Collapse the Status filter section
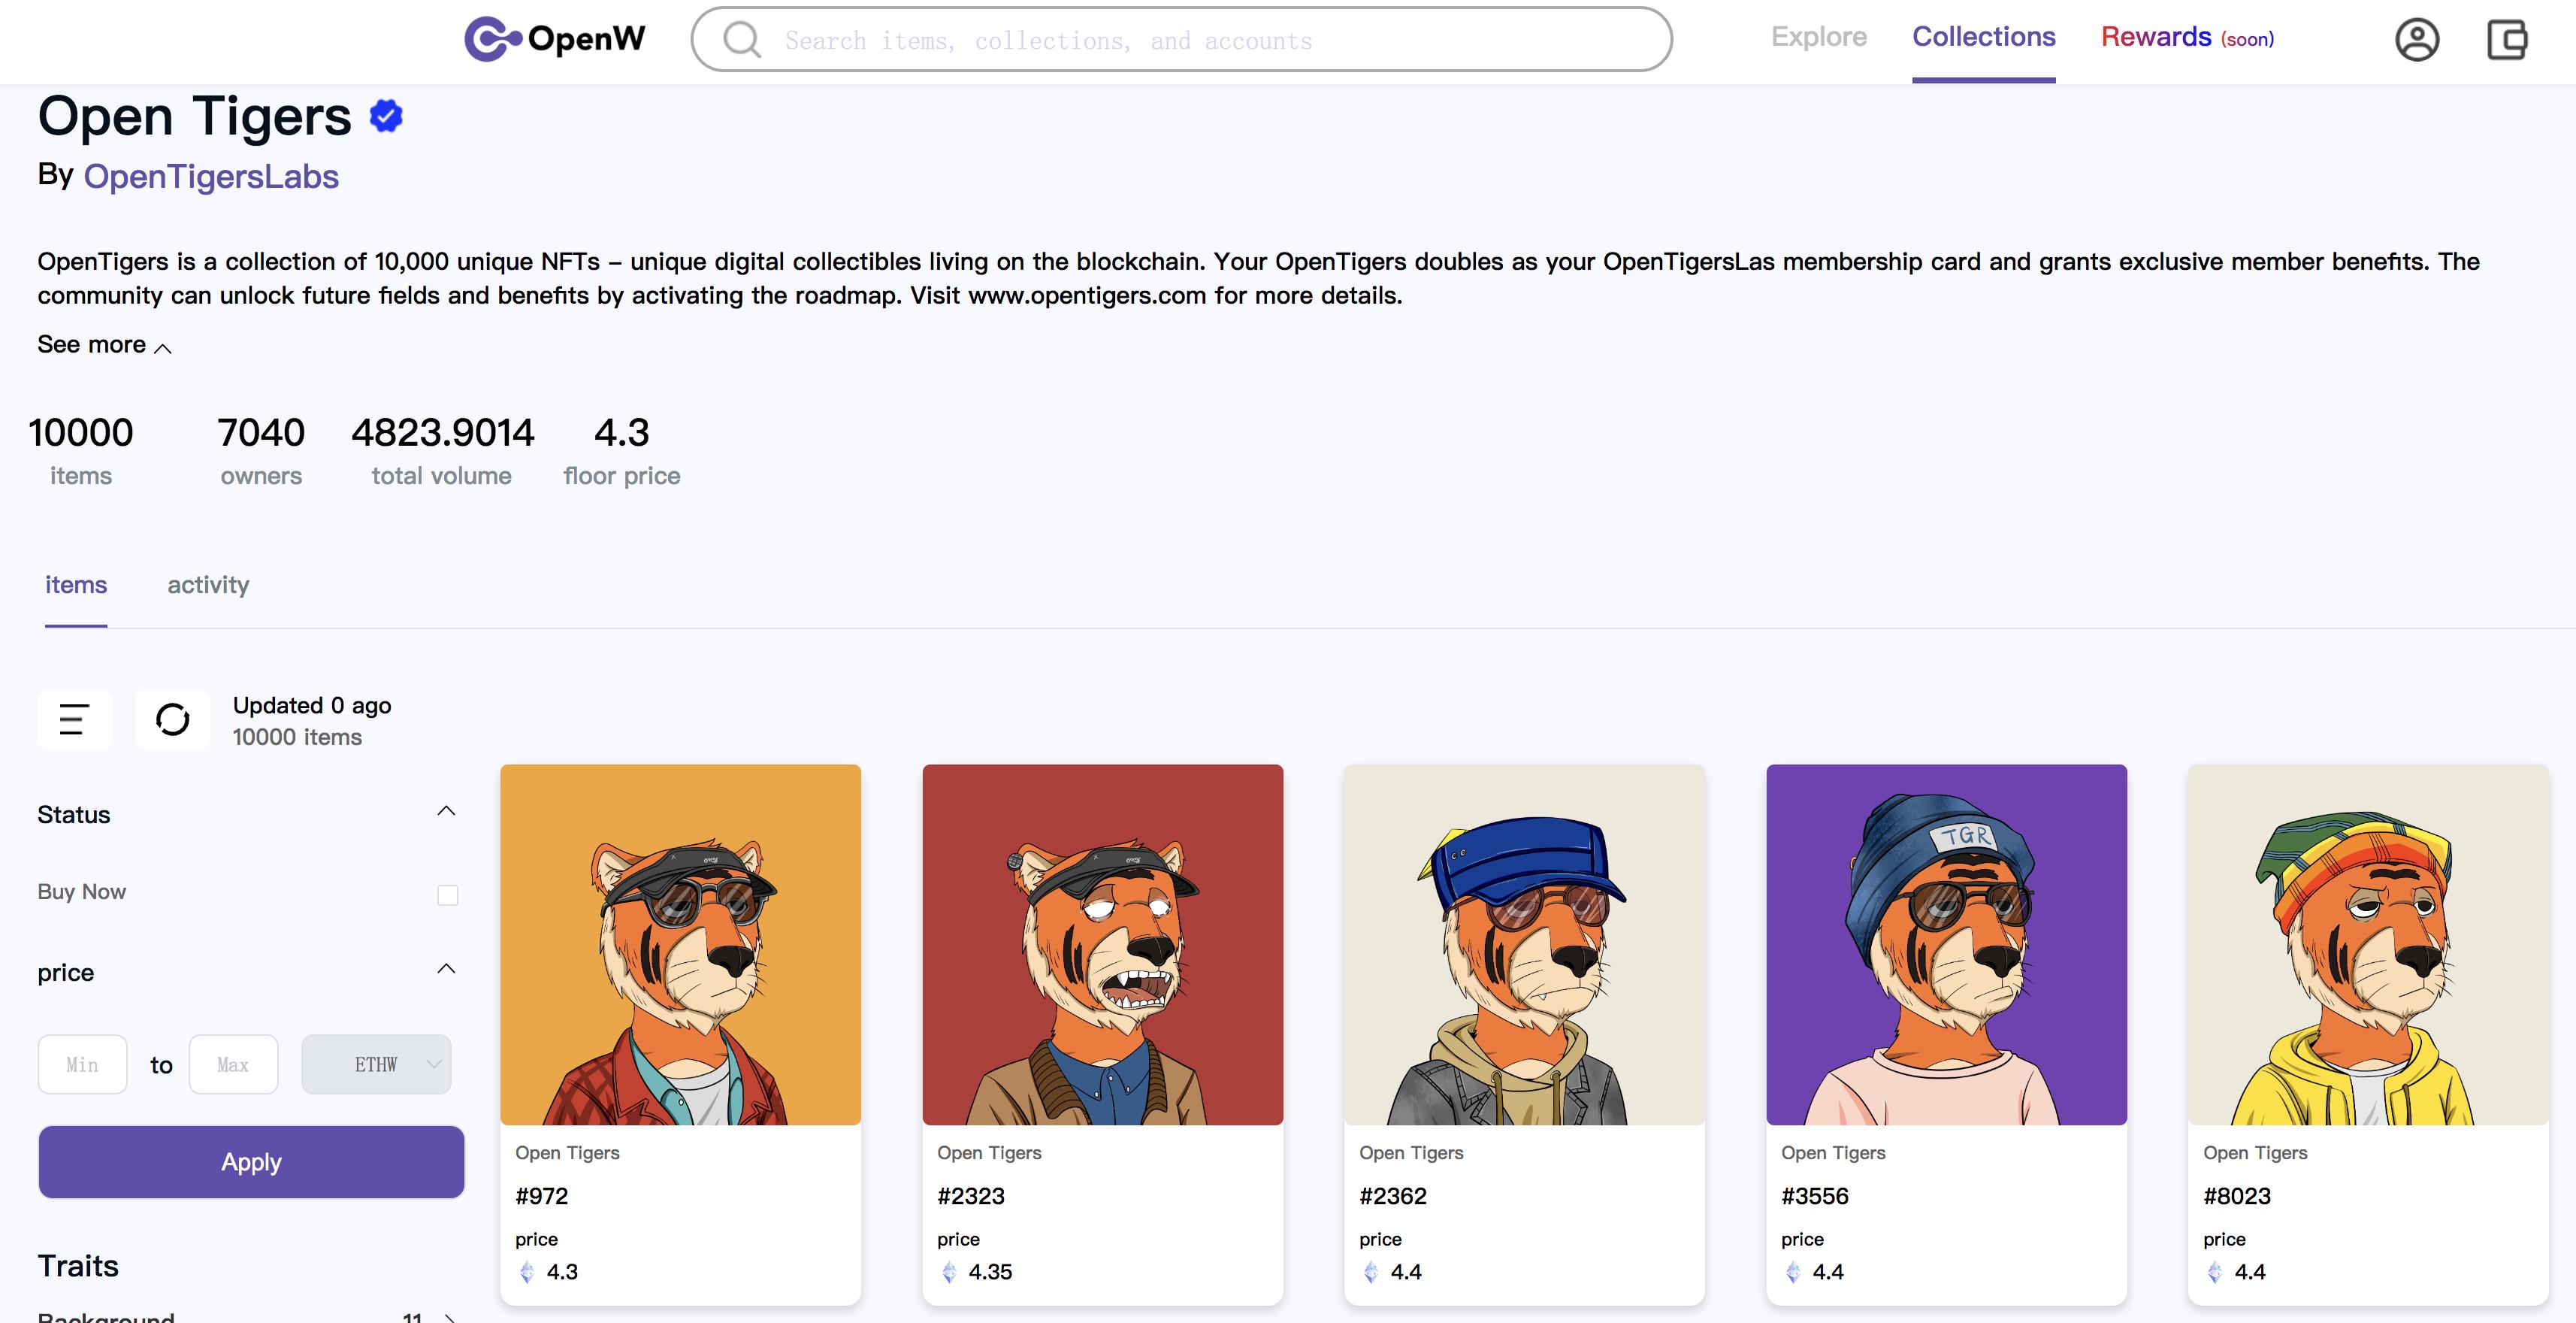This screenshot has width=2576, height=1323. pos(446,811)
